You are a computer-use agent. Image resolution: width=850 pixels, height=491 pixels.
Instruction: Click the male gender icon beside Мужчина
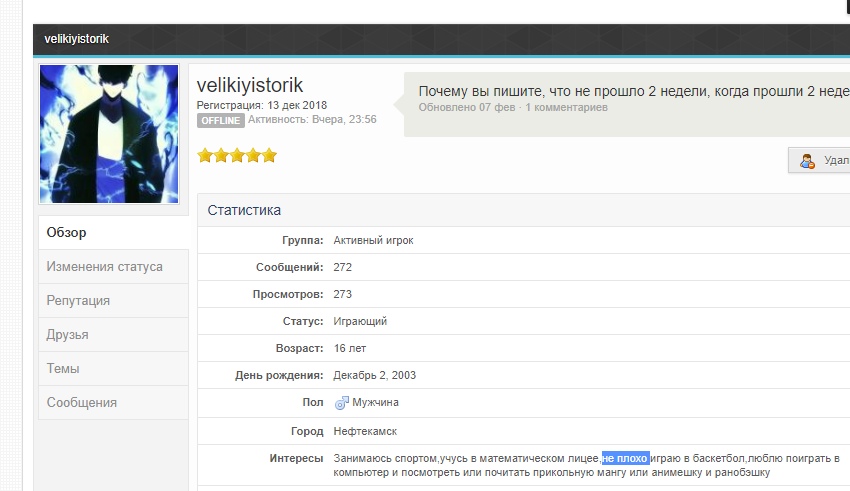point(342,403)
